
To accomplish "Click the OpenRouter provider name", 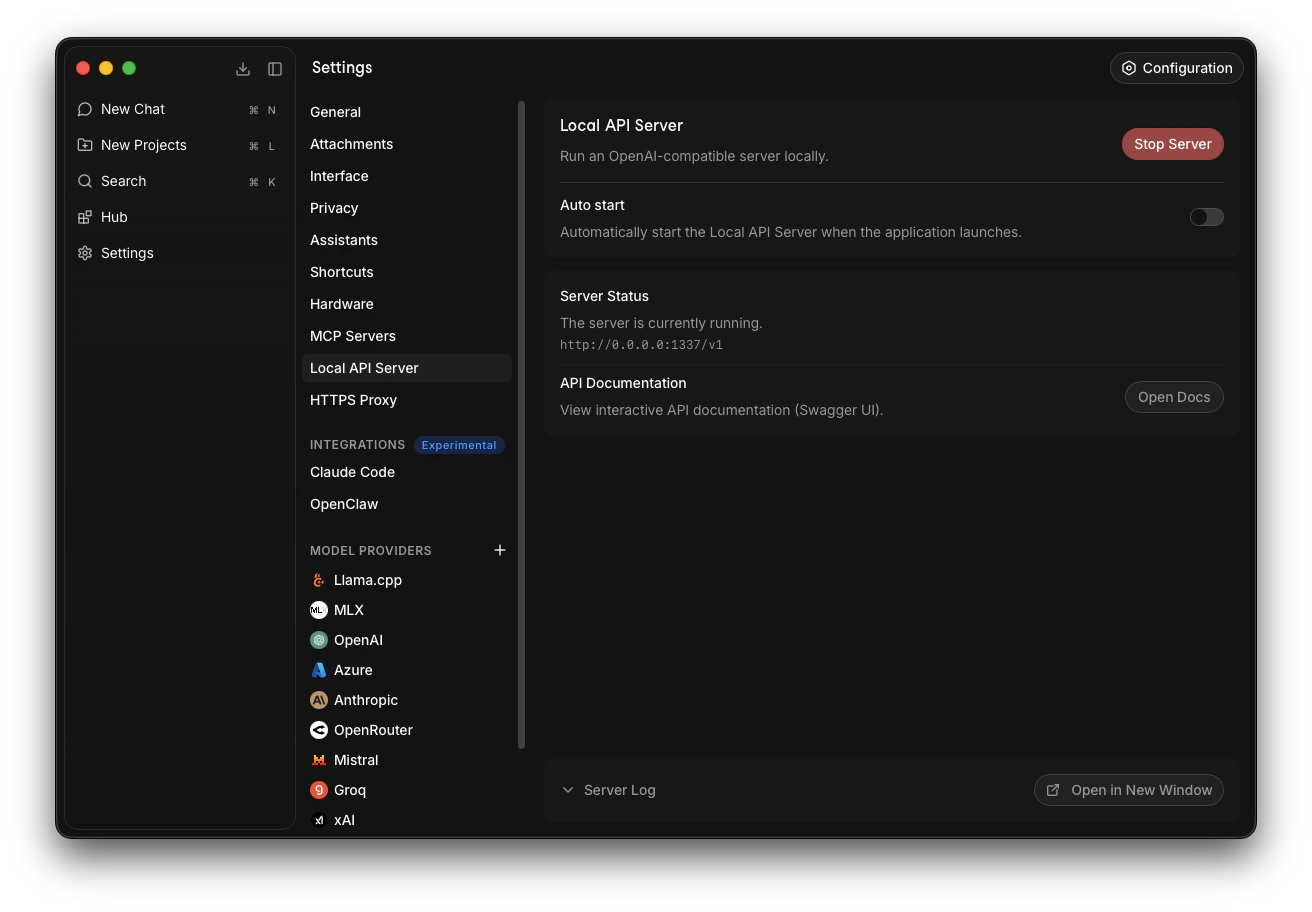I will [x=373, y=730].
